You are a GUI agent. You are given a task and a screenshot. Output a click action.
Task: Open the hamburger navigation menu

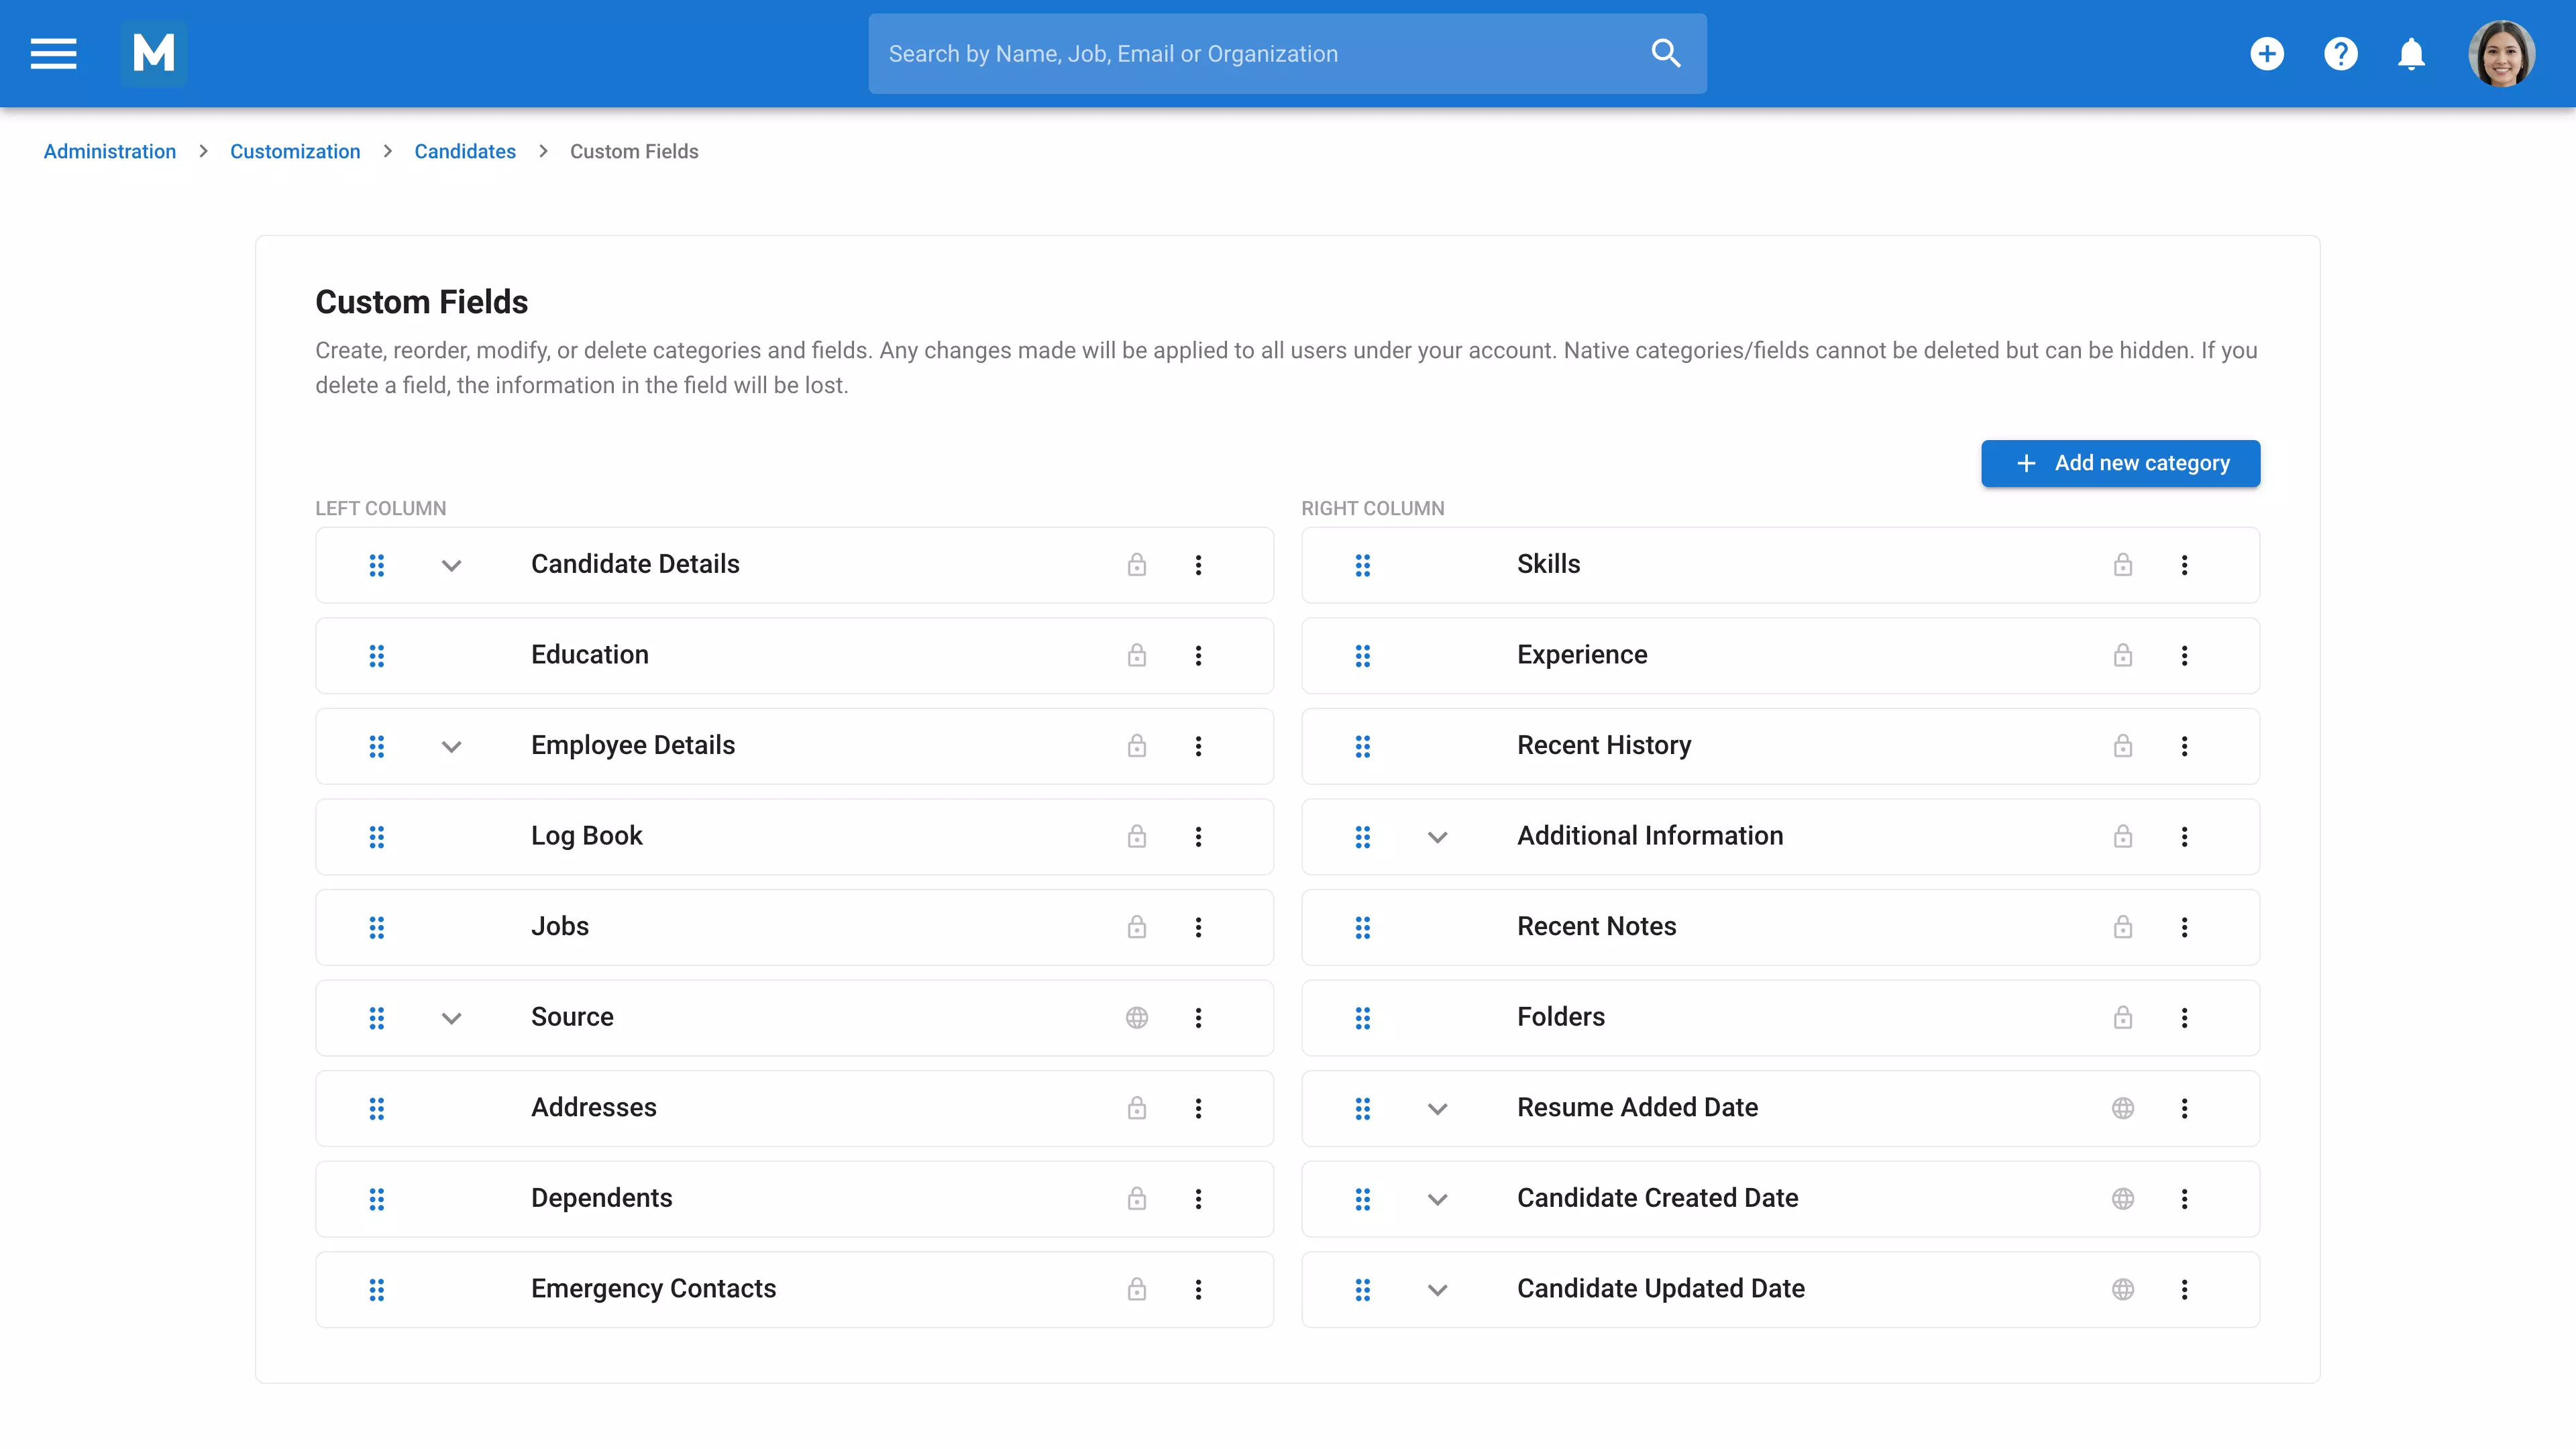click(x=52, y=53)
